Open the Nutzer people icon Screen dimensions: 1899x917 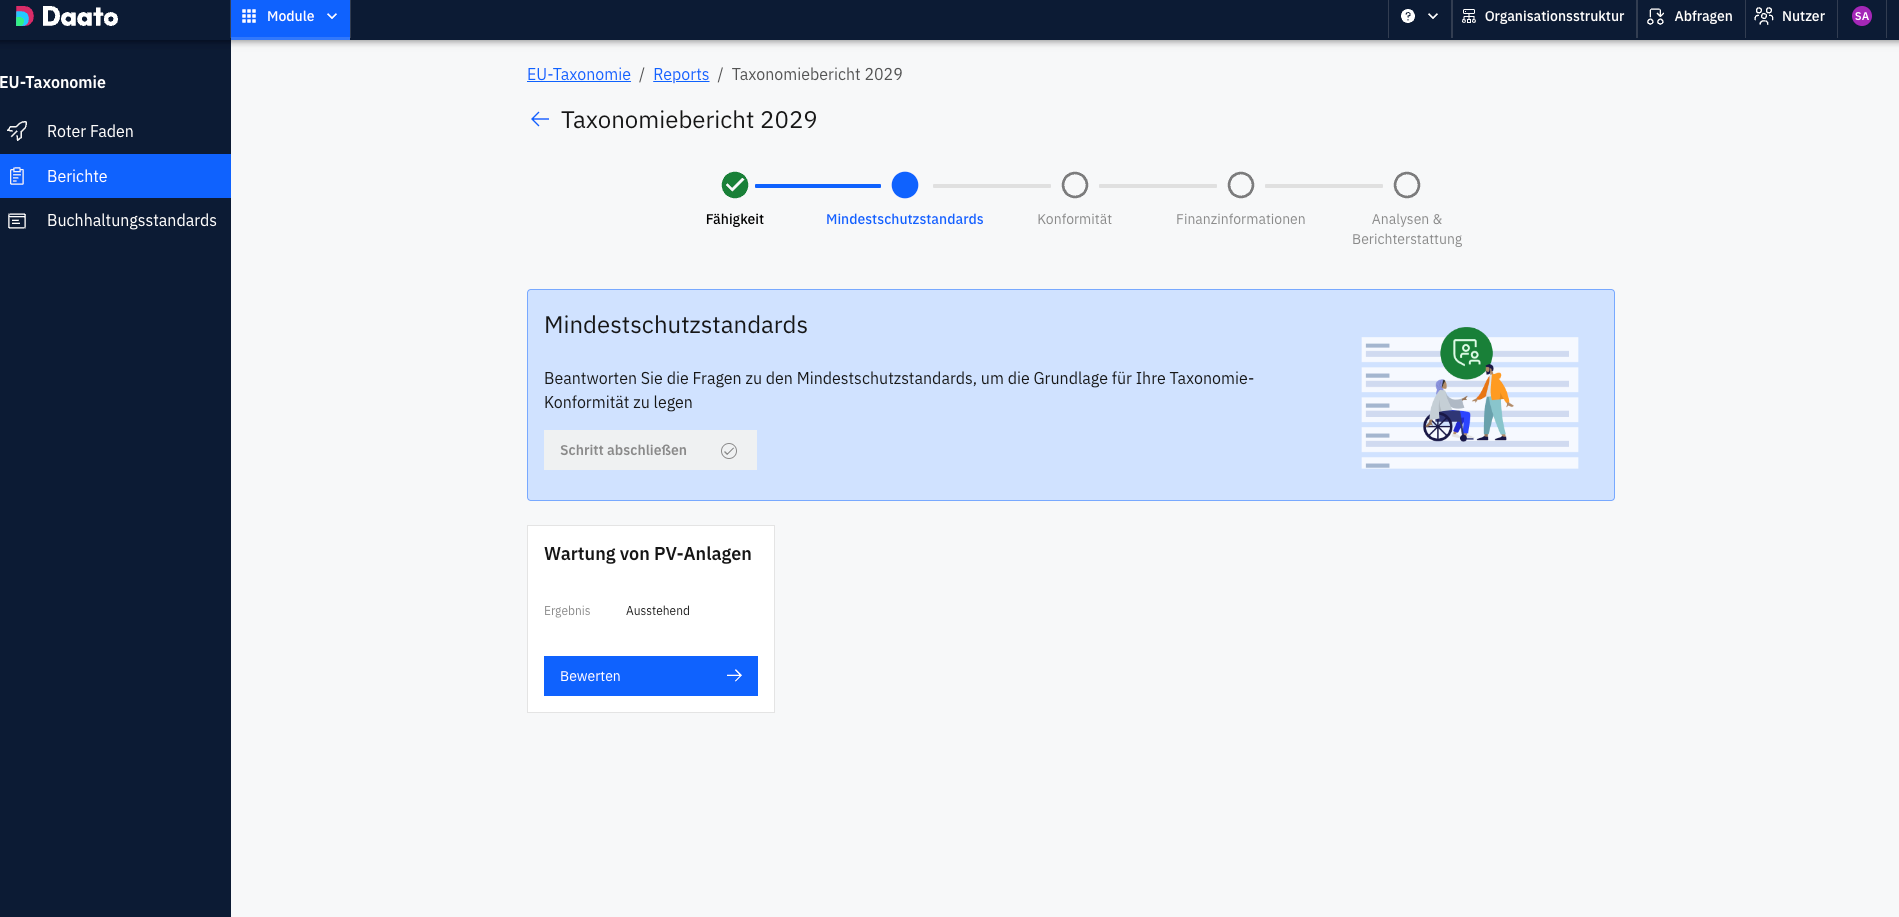[x=1764, y=16]
